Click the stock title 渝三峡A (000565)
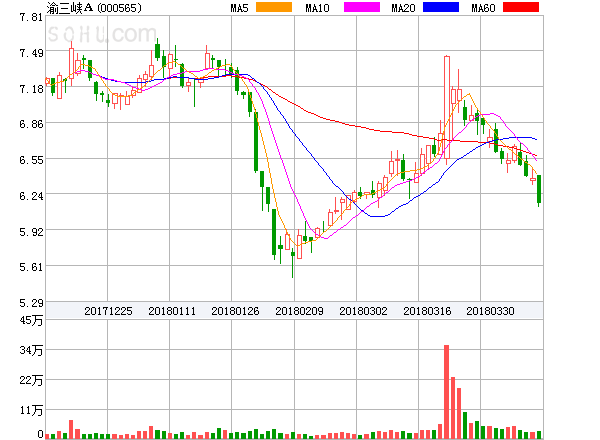 [x=94, y=8]
